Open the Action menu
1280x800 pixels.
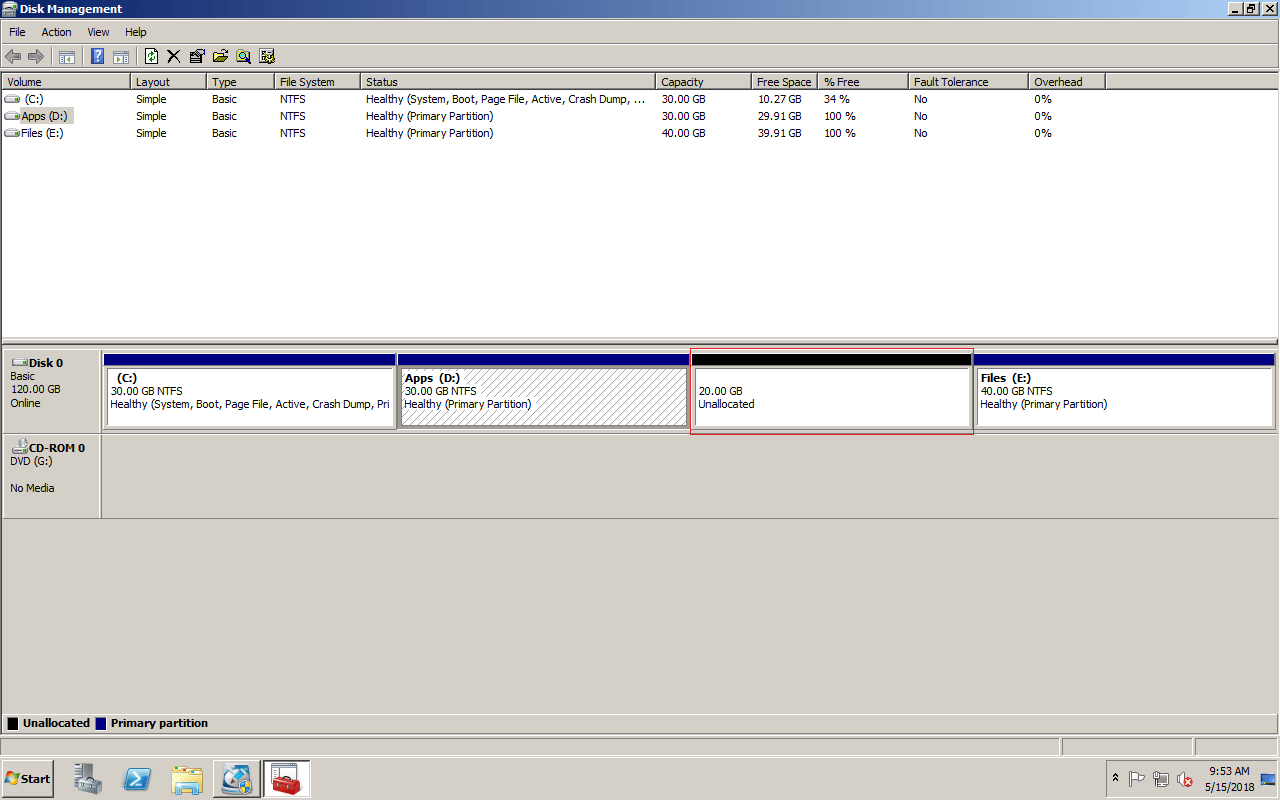click(x=56, y=32)
